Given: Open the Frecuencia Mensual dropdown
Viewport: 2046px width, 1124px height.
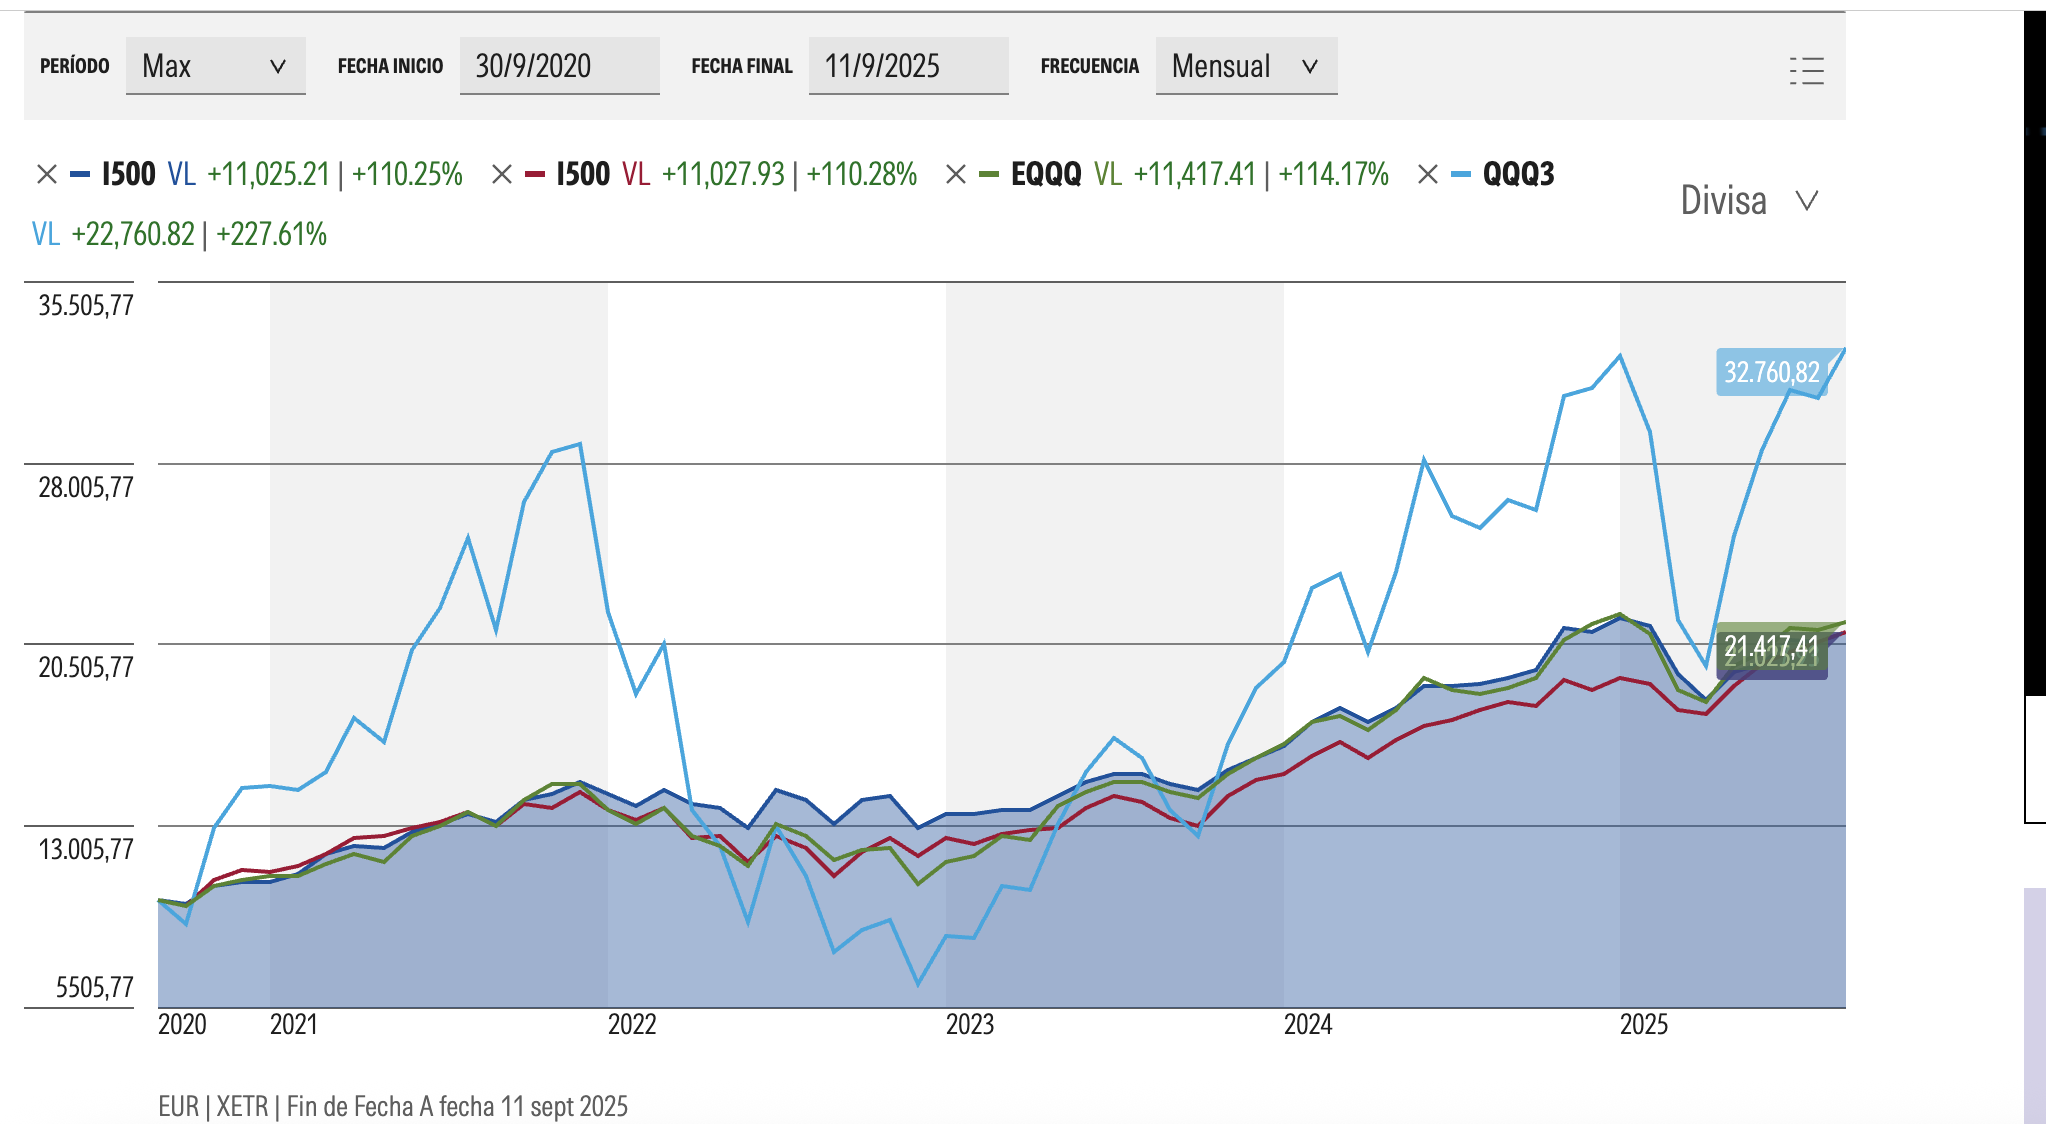Looking at the screenshot, I should [x=1246, y=66].
